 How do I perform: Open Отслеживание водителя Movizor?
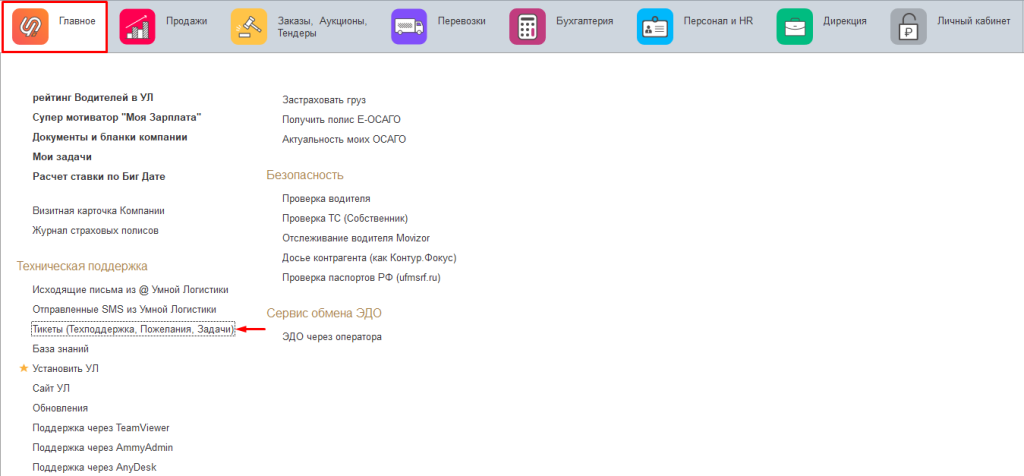point(356,238)
